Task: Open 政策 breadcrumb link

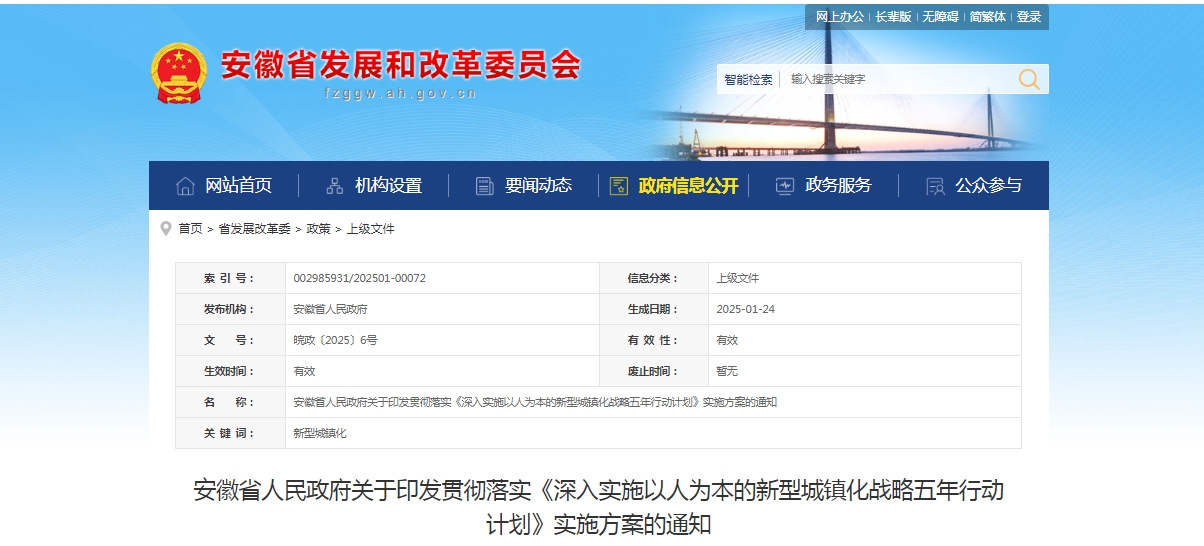Action: pos(318,229)
